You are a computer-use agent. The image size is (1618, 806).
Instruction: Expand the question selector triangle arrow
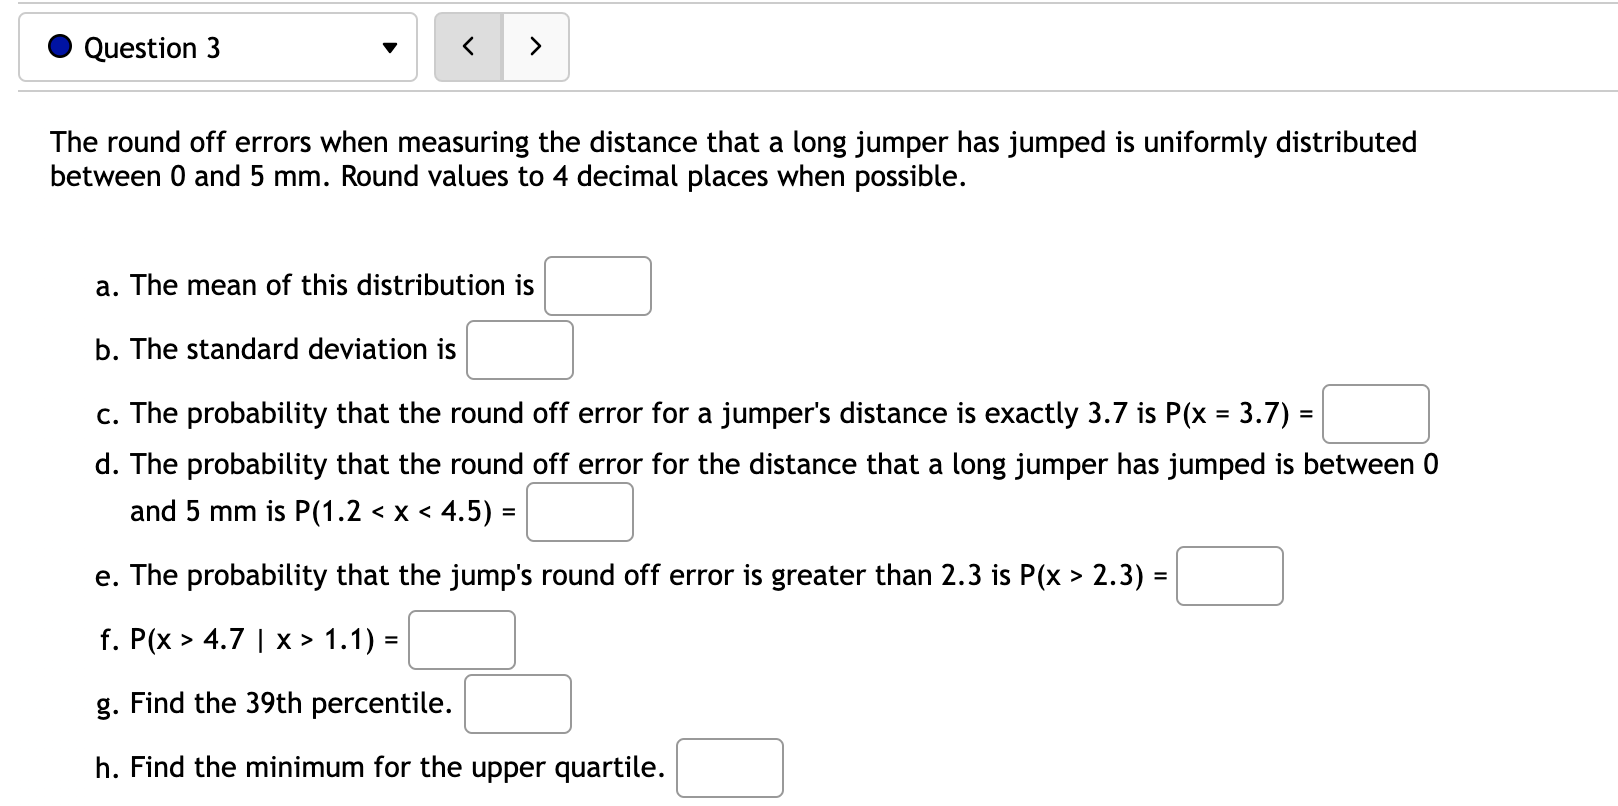[390, 47]
